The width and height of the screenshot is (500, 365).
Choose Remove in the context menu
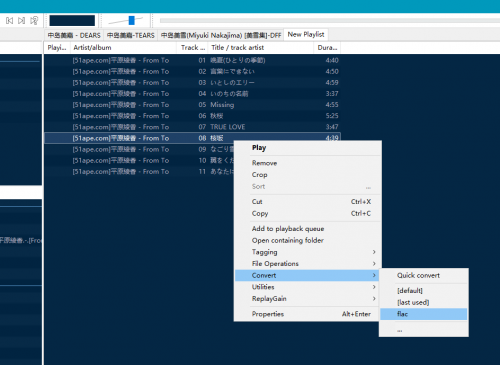pyautogui.click(x=308, y=163)
